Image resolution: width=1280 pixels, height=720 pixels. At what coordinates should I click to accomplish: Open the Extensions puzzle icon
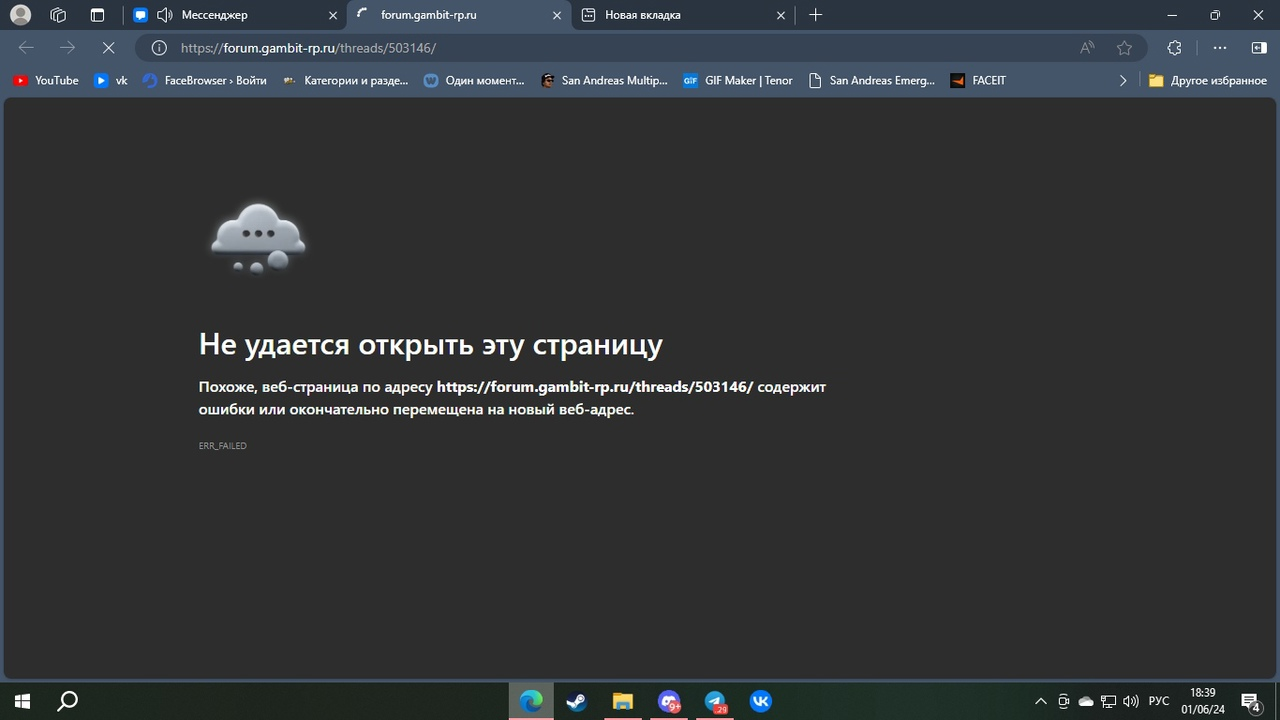click(1174, 48)
